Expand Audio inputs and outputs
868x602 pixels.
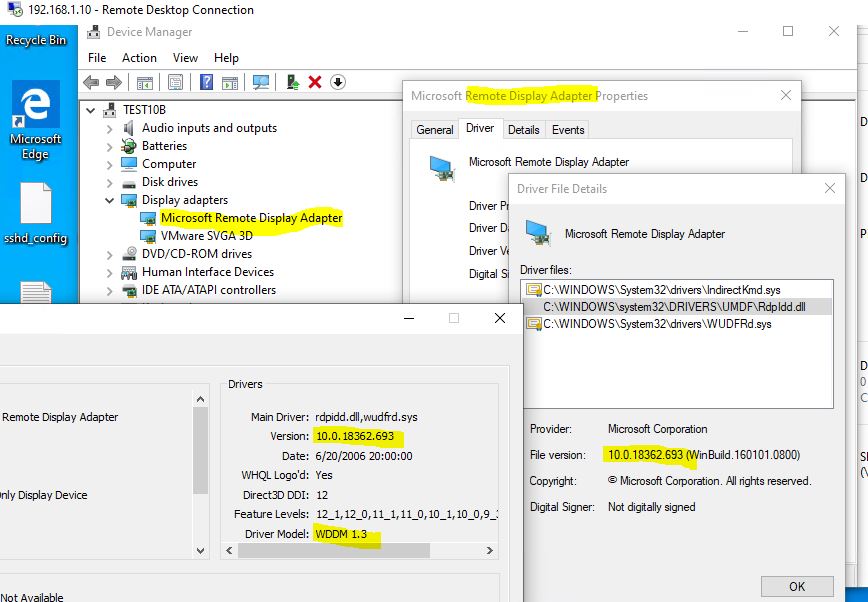(x=110, y=128)
